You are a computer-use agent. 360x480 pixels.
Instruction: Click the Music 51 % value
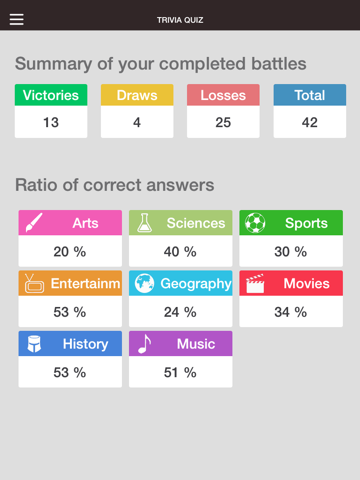click(180, 372)
